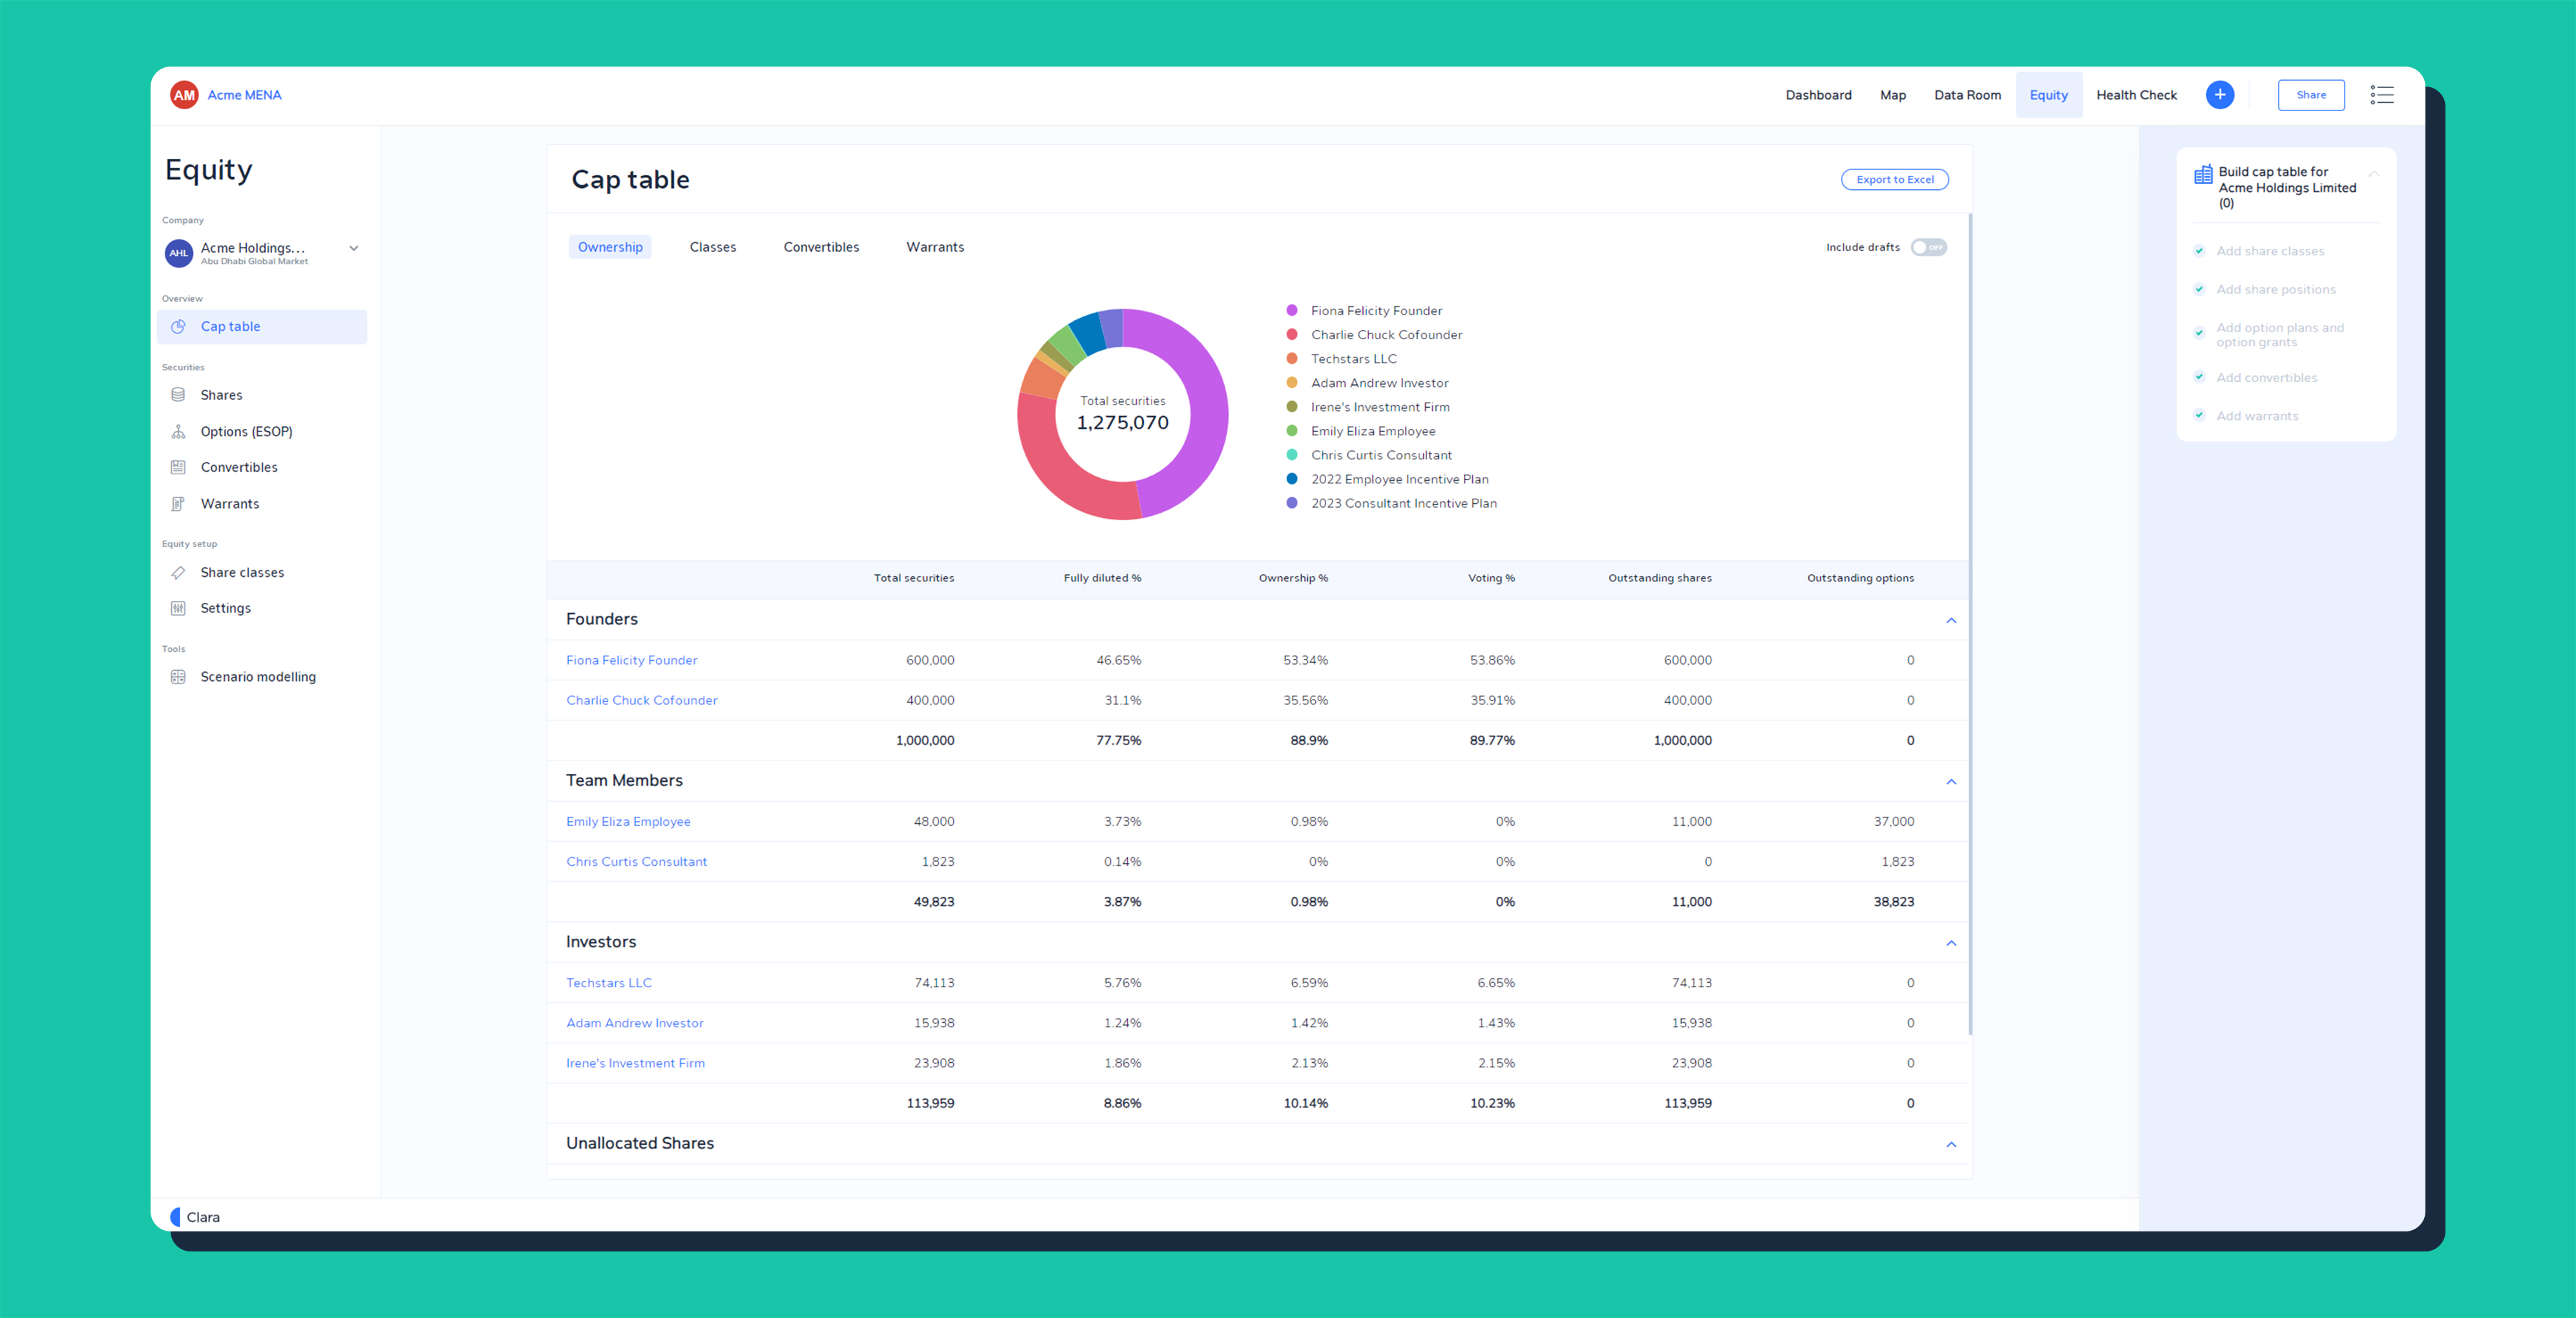This screenshot has height=1318, width=2576.
Task: Click the Add share classes checkmark
Action: [x=2199, y=251]
